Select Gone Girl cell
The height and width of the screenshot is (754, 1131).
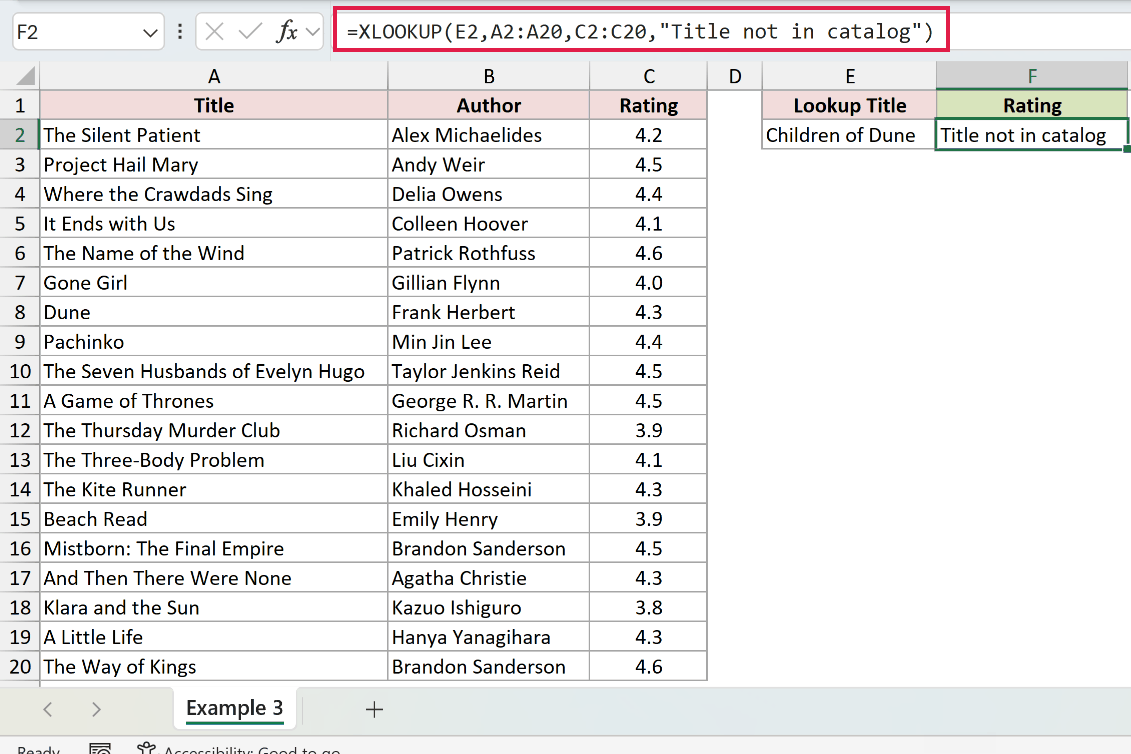coord(214,283)
